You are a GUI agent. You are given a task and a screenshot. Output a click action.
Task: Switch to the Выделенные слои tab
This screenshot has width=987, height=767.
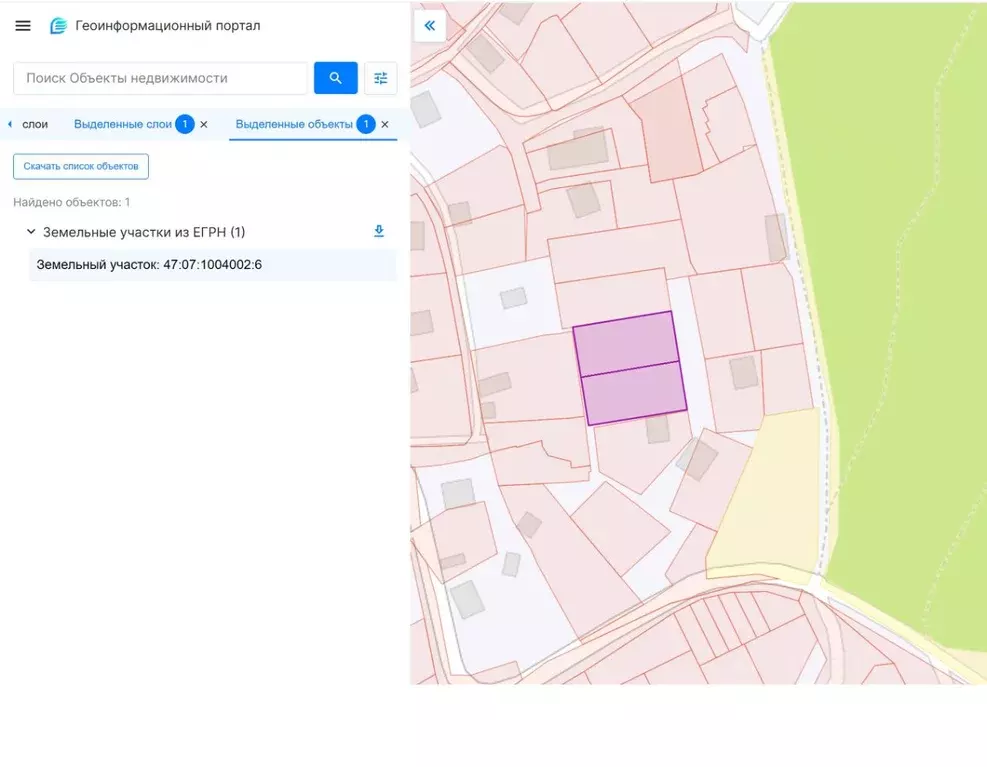122,125
